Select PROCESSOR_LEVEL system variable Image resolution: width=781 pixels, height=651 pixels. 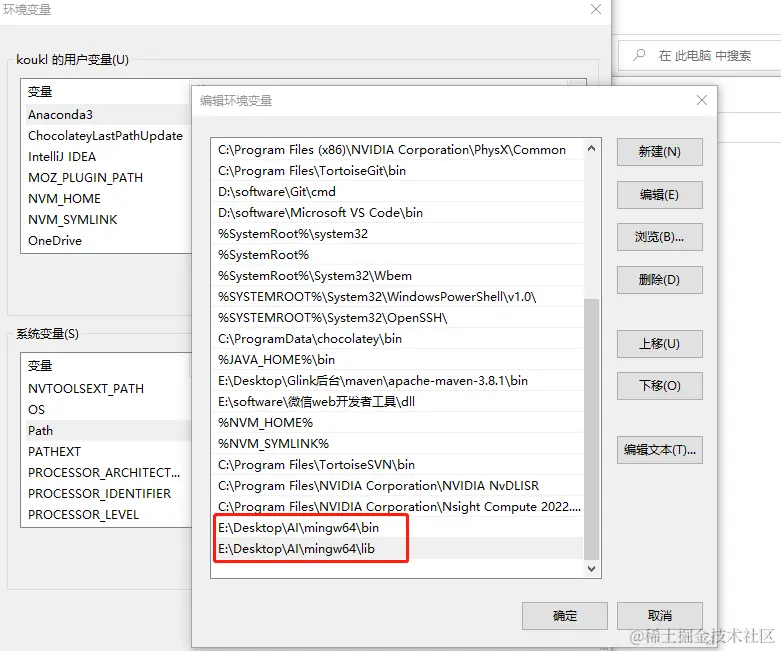[107, 515]
